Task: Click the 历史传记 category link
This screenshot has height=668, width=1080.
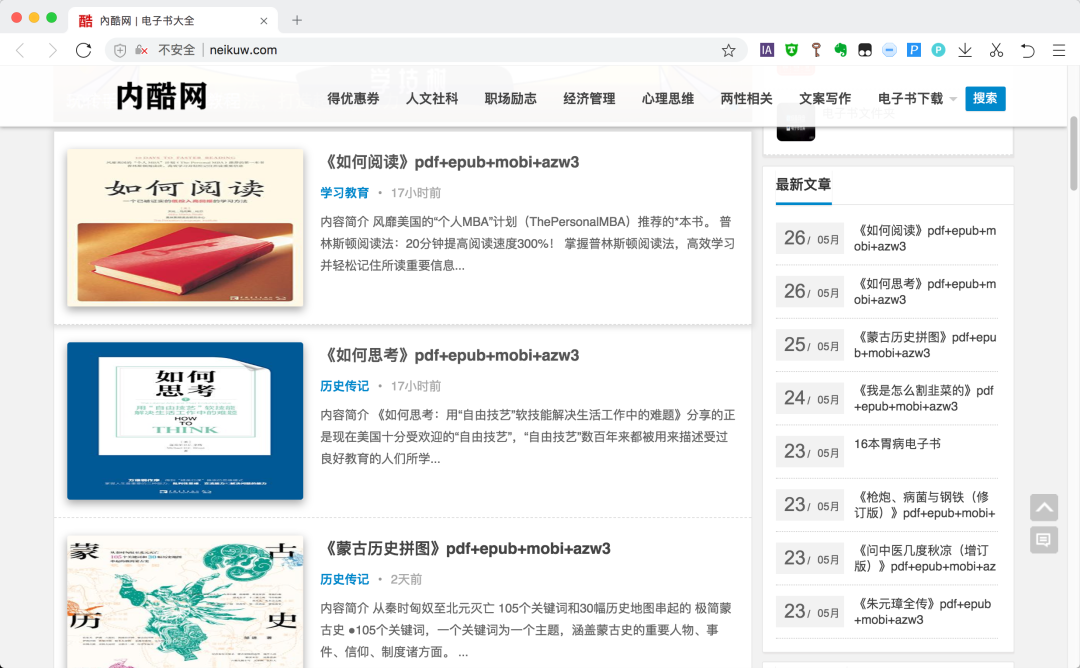Action: pos(344,386)
